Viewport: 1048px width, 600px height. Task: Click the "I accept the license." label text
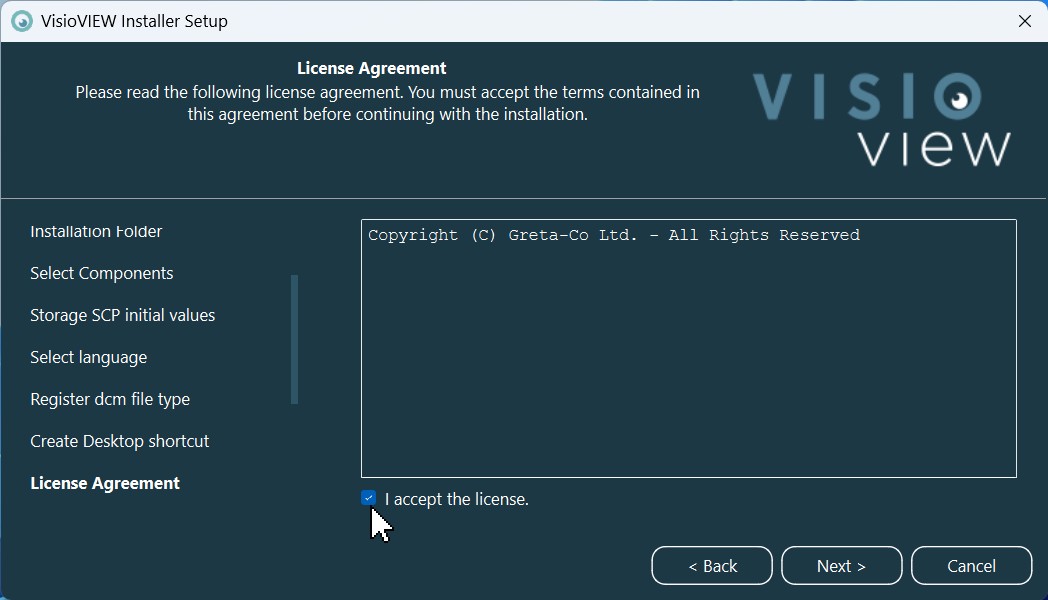456,499
